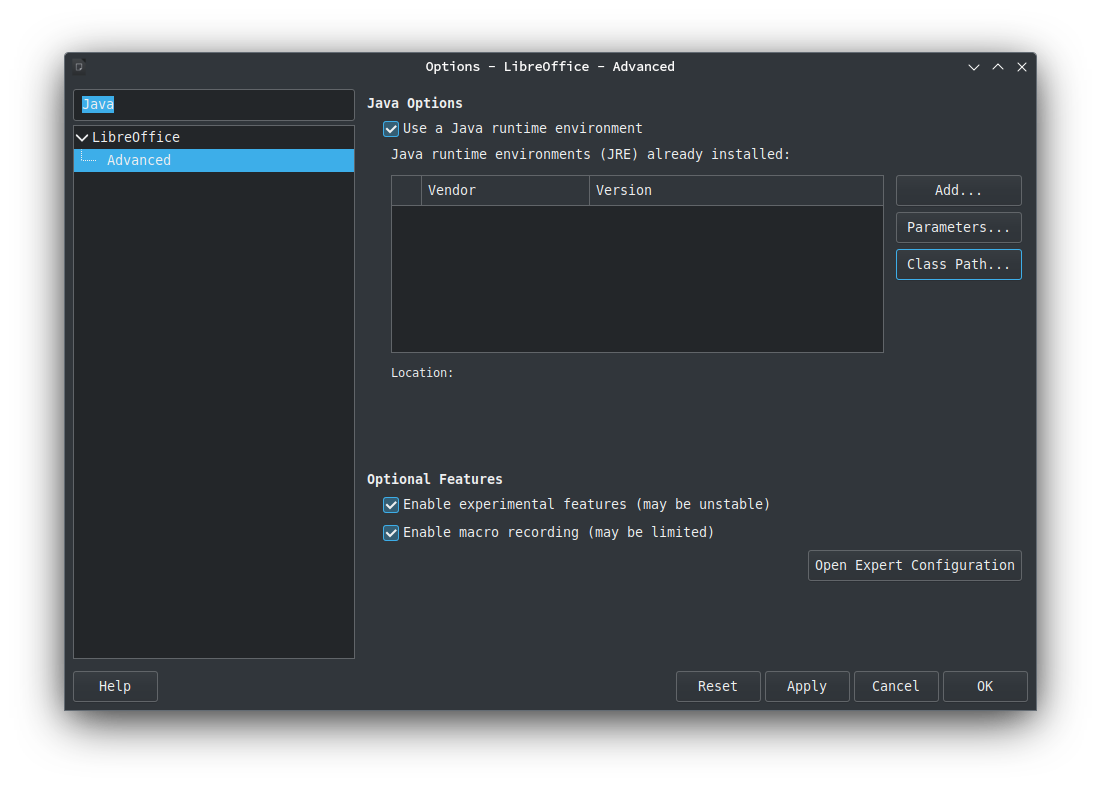Reset the options
The image size is (1101, 787).
pos(718,686)
